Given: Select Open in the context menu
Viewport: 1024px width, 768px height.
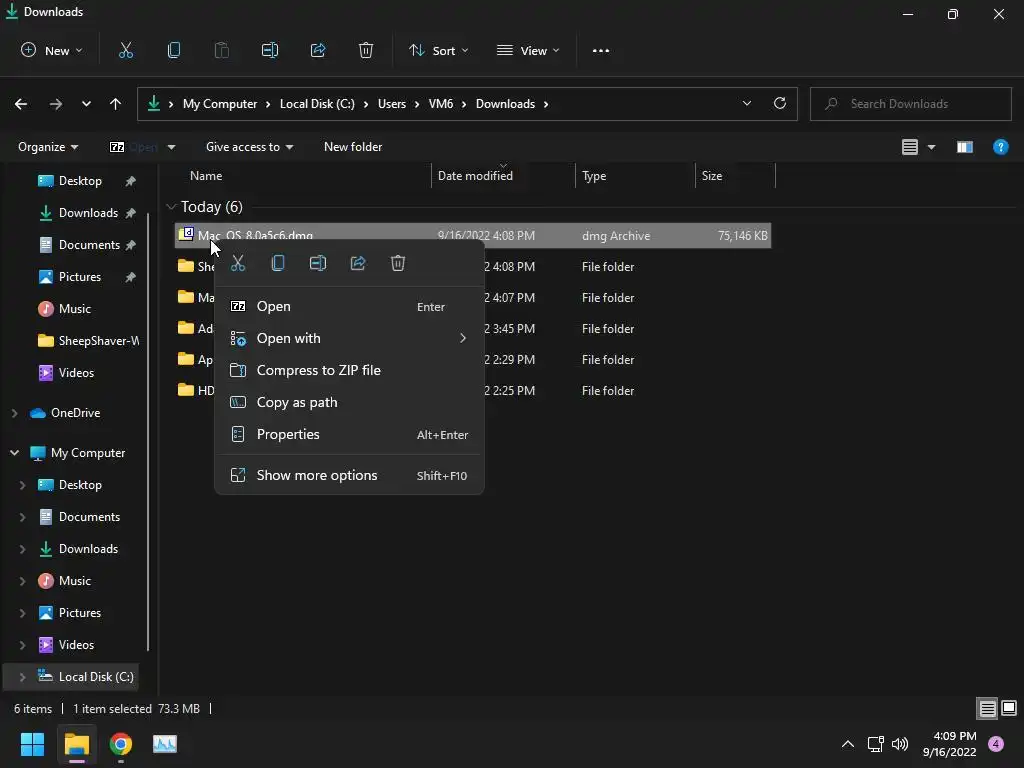Looking at the screenshot, I should [349, 306].
